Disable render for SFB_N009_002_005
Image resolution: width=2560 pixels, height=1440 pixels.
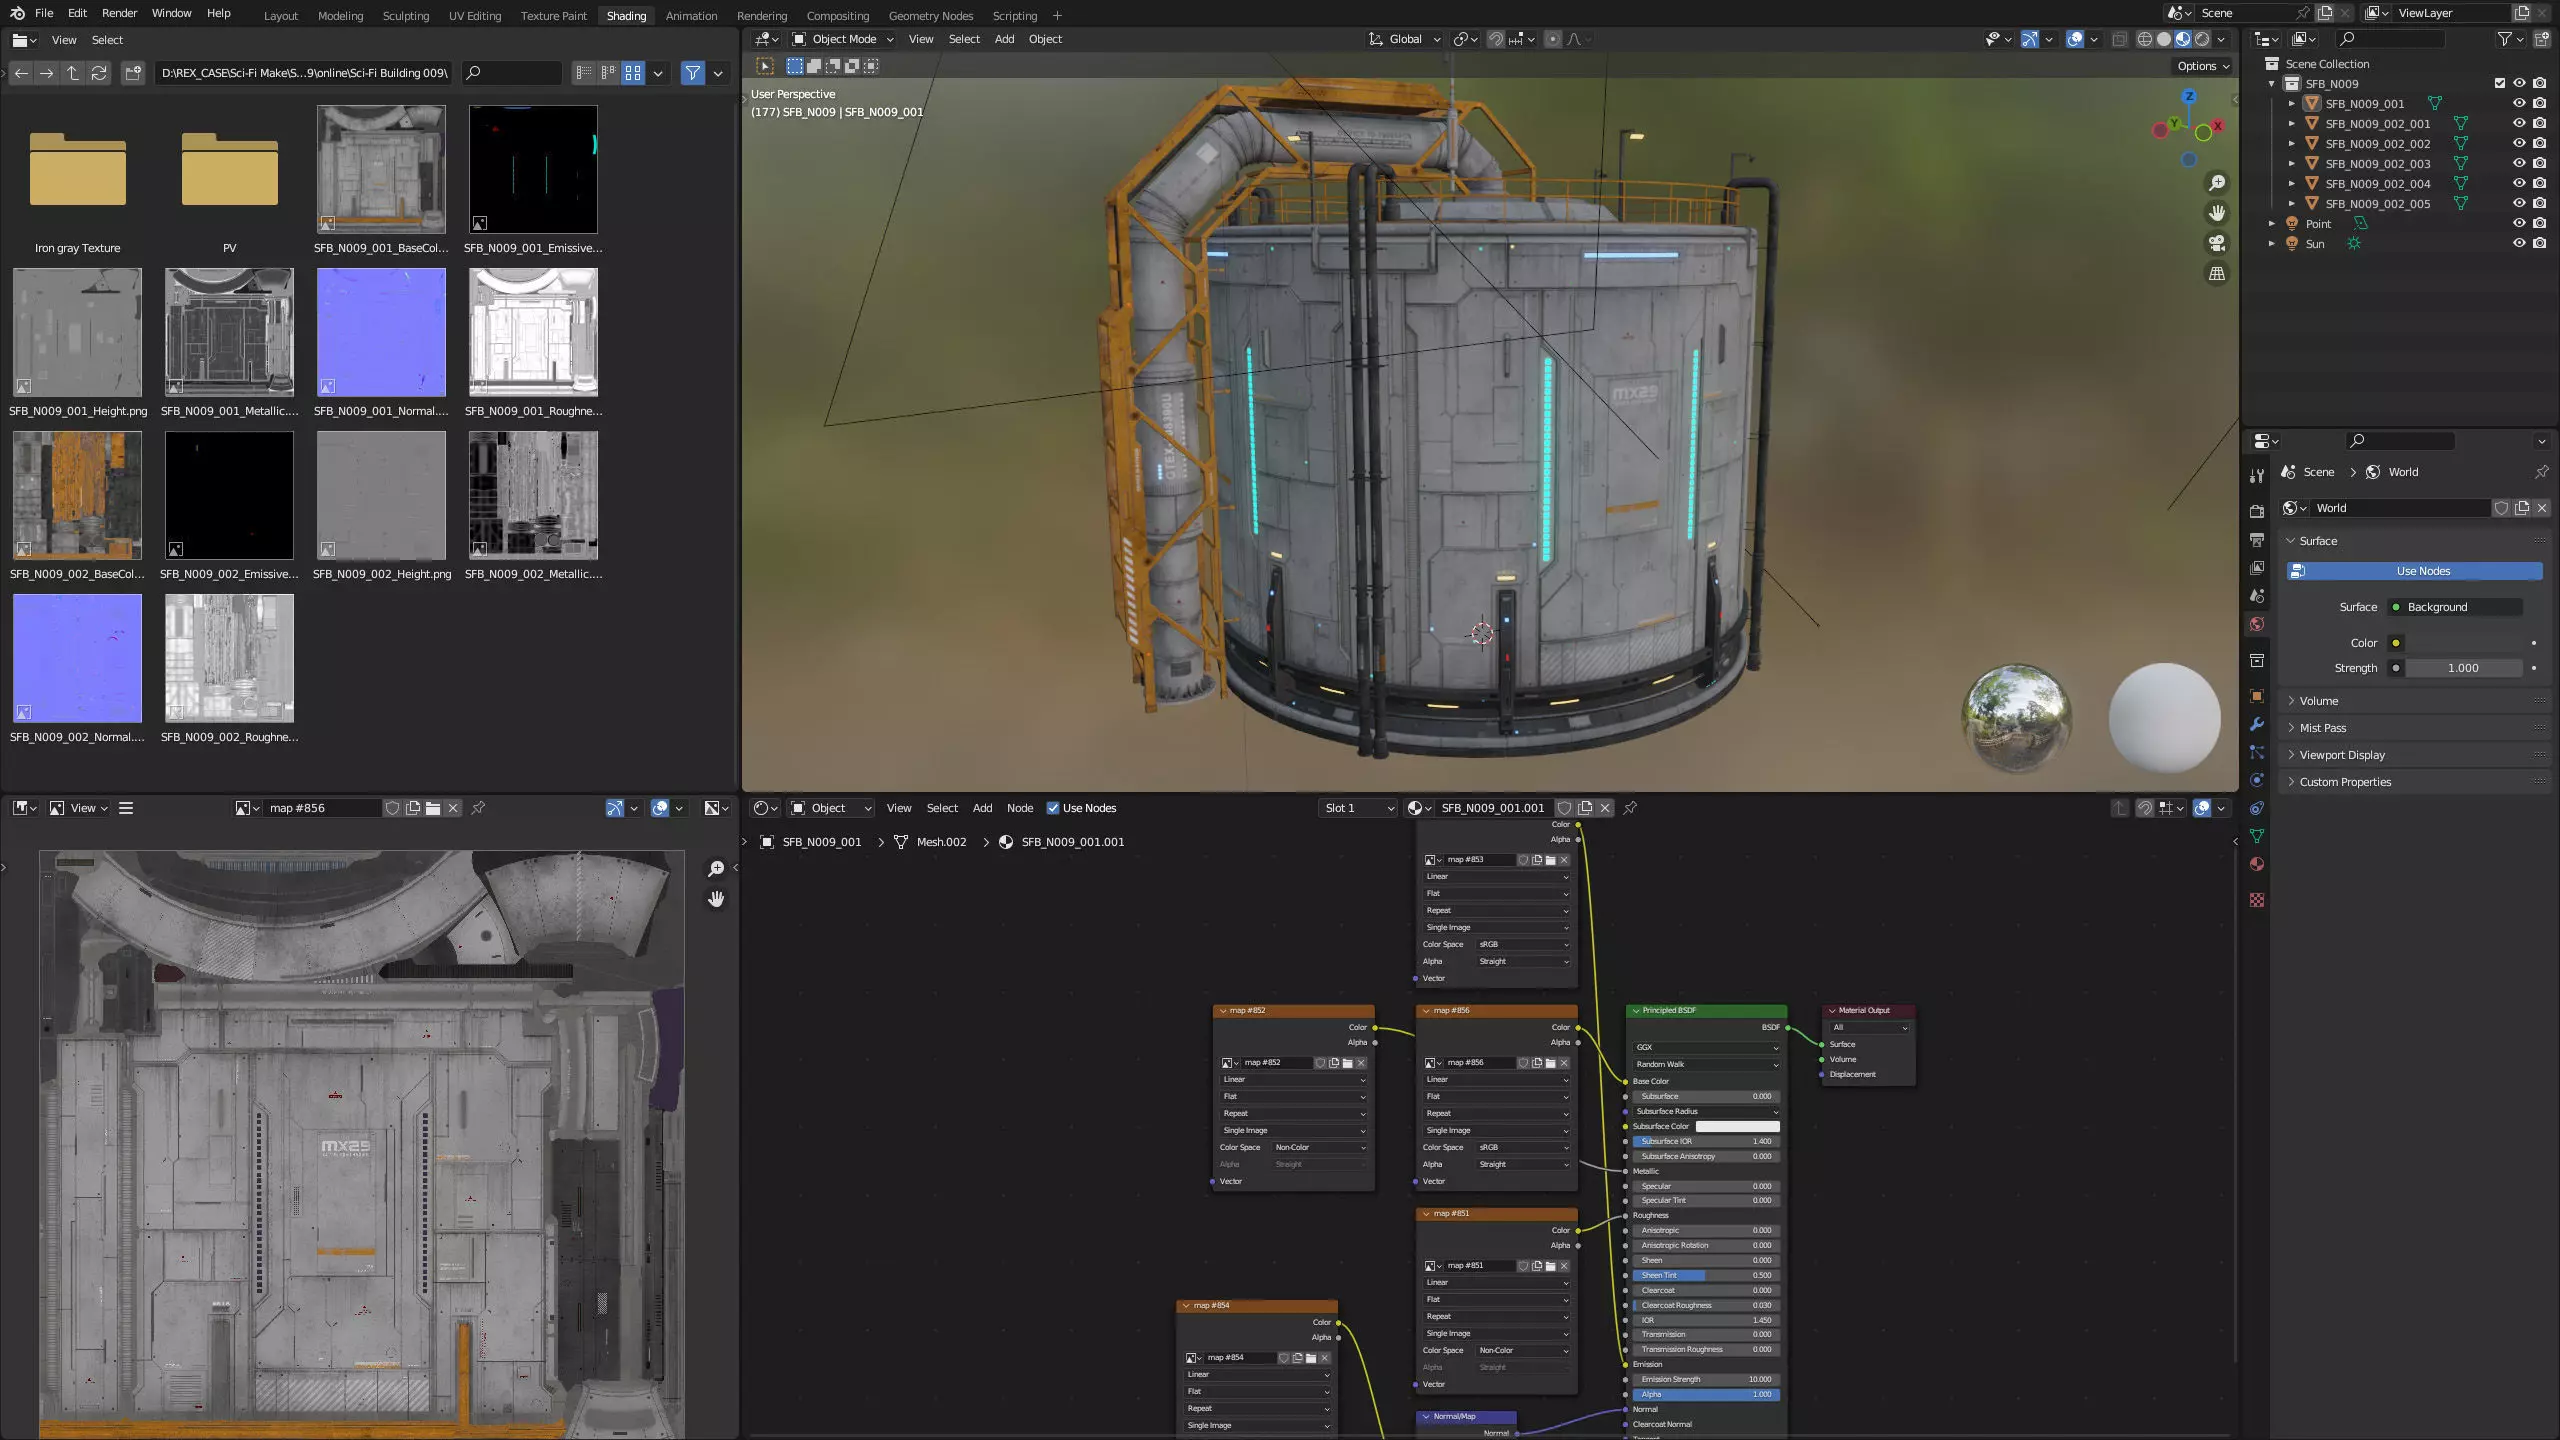point(2539,203)
